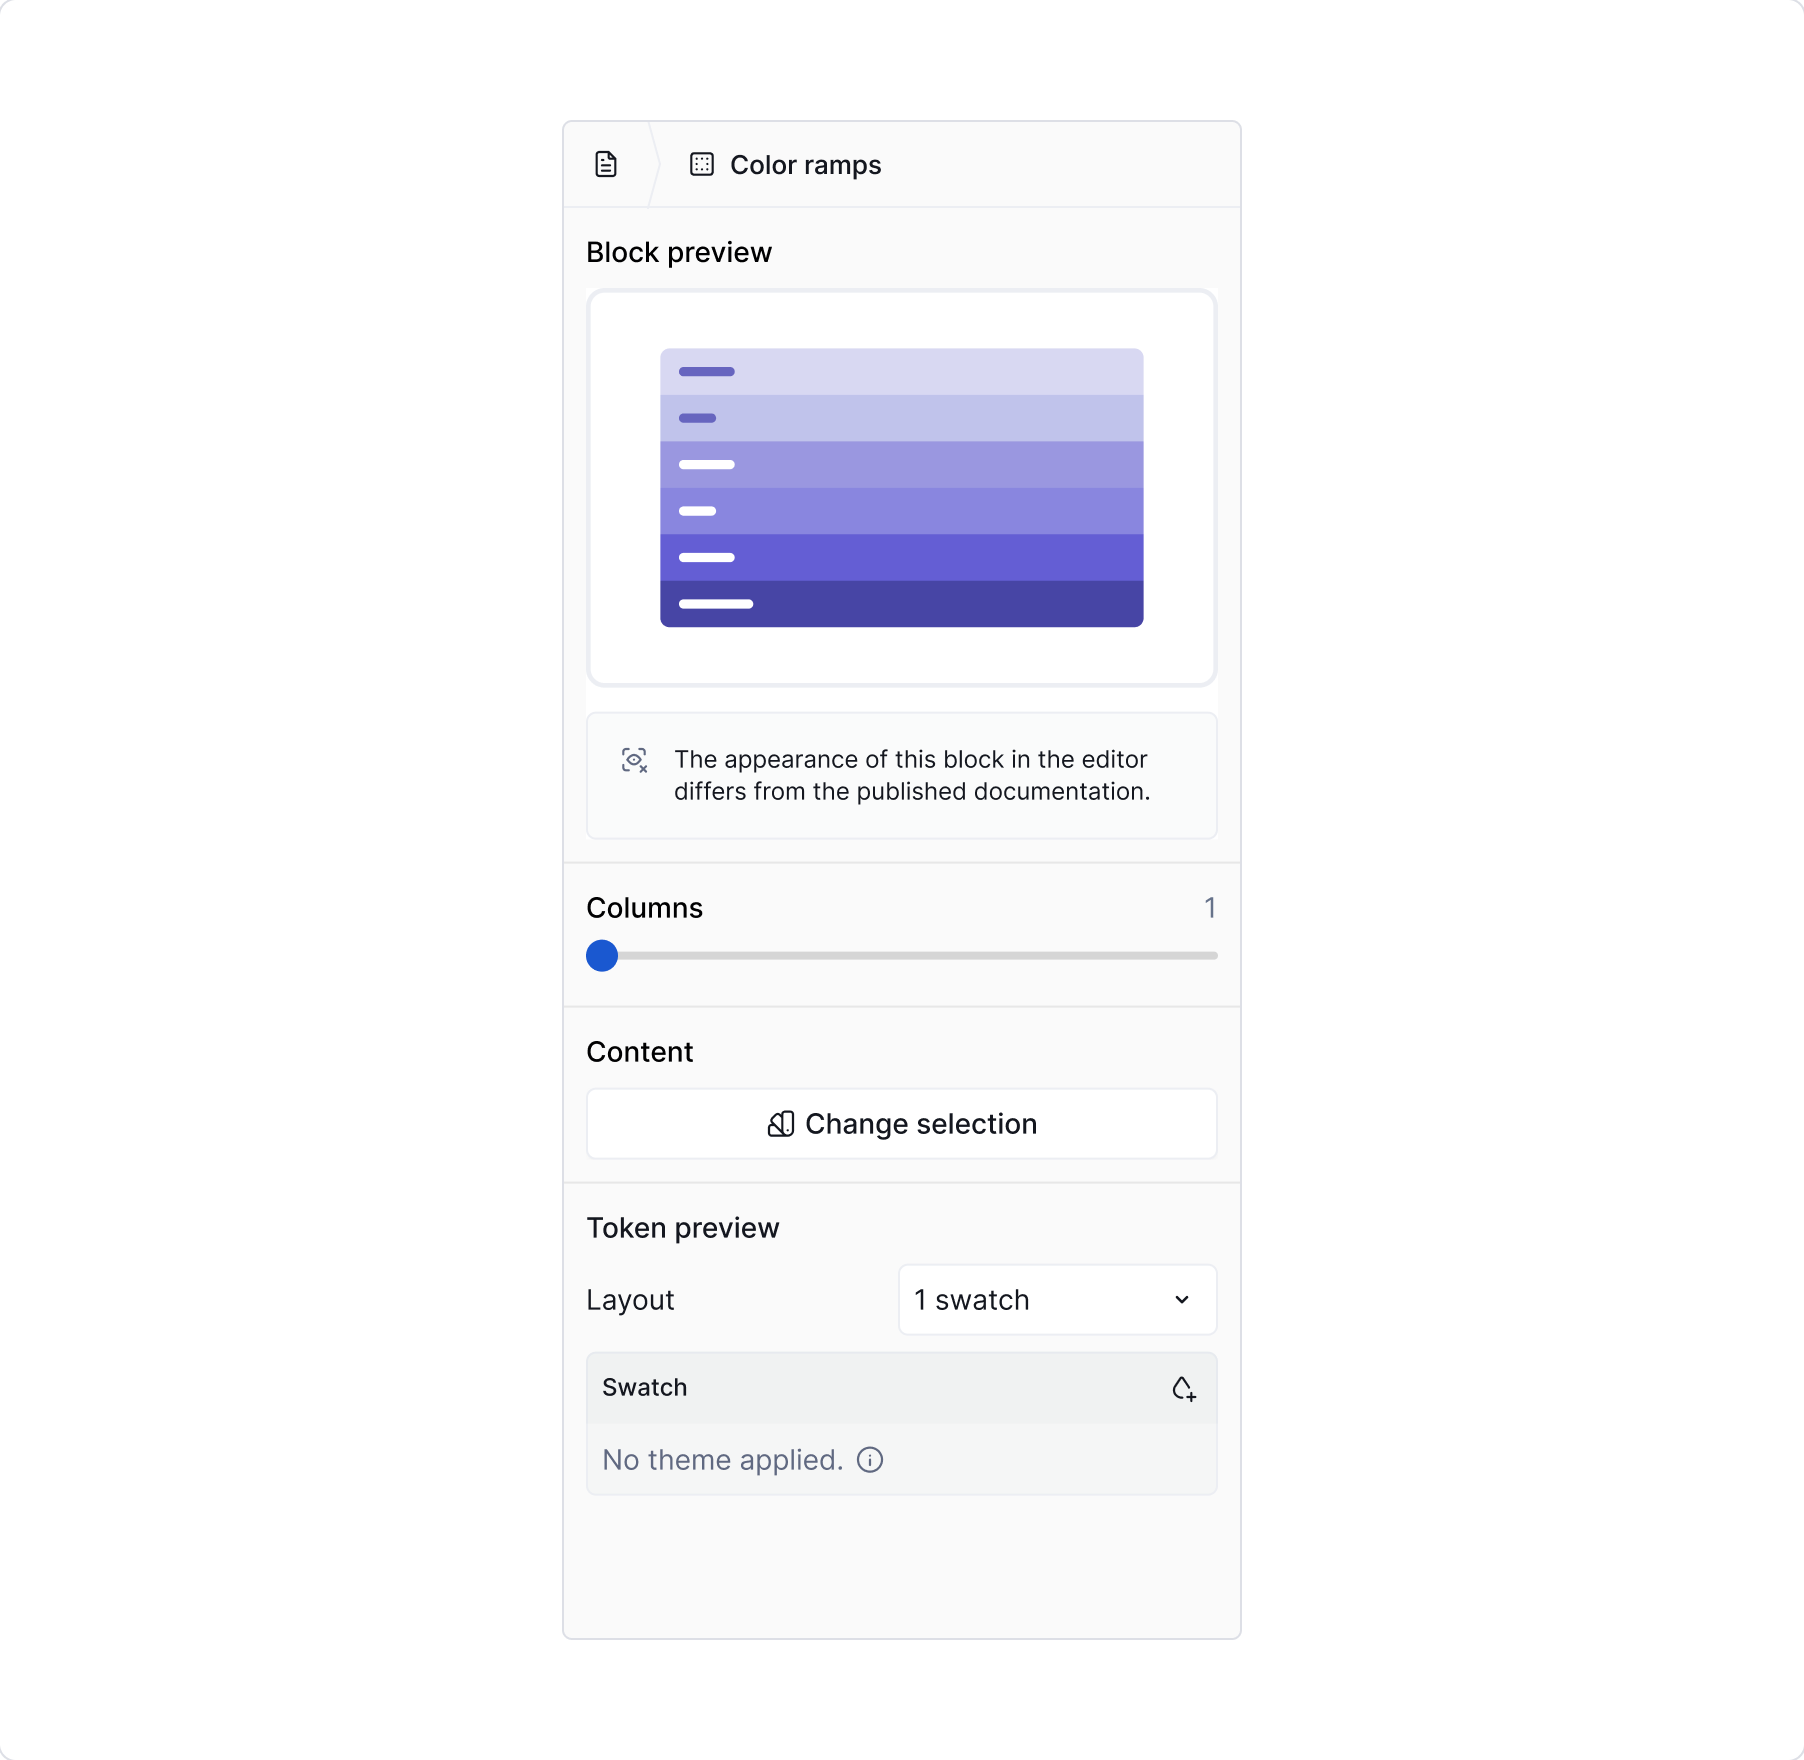Click the editor appearance warning message
The image size is (1804, 1760).
coord(912,775)
